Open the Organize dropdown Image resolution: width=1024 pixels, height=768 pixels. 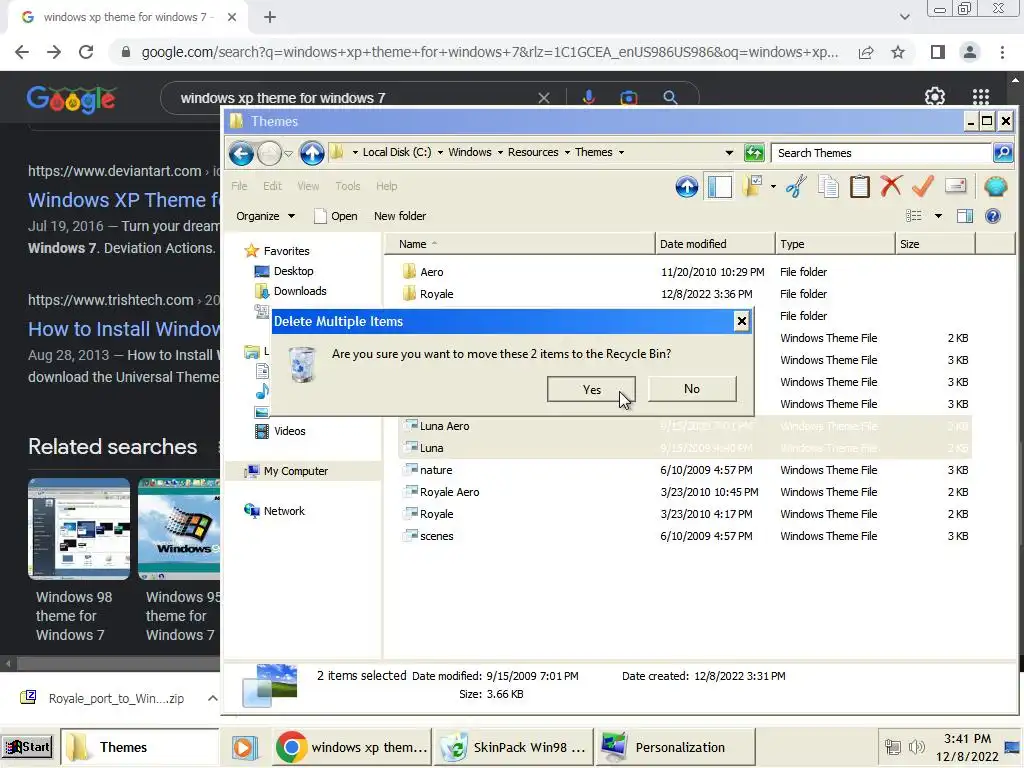(265, 216)
